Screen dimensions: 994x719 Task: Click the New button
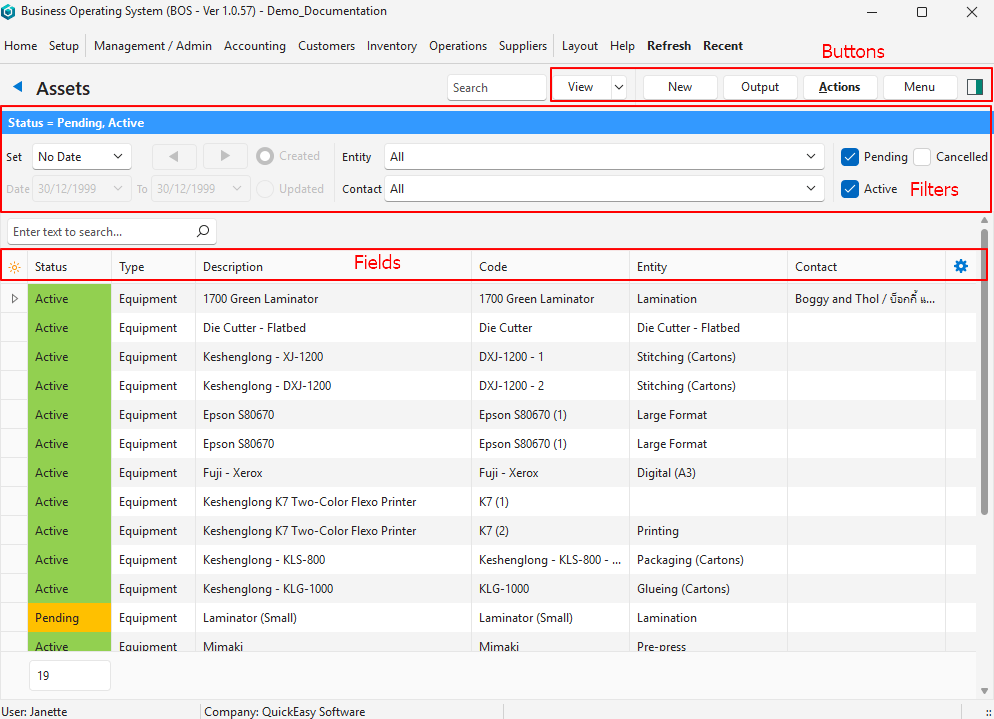point(680,87)
